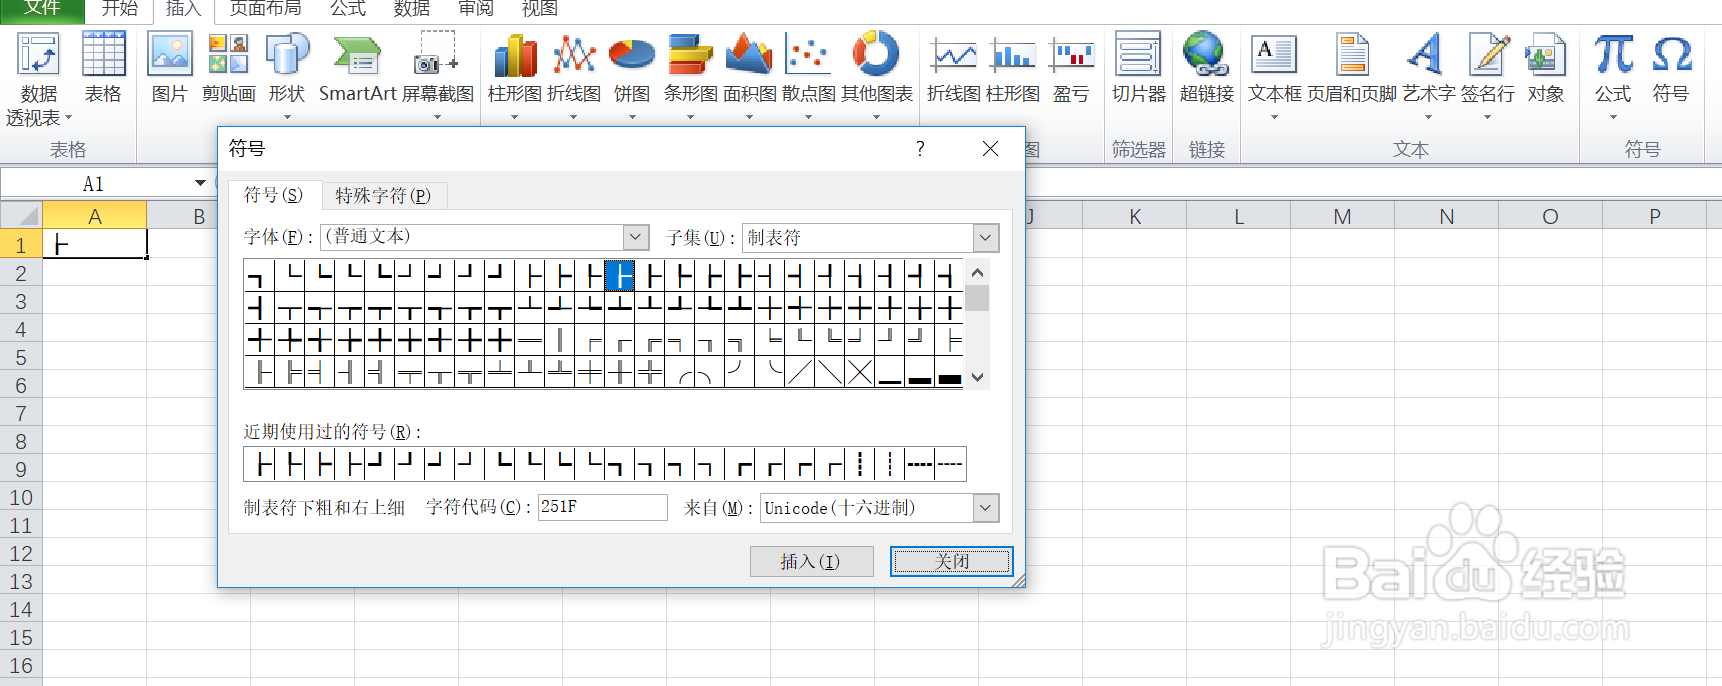Open the 数据透视表 (PivotTable) tool

tap(39, 80)
